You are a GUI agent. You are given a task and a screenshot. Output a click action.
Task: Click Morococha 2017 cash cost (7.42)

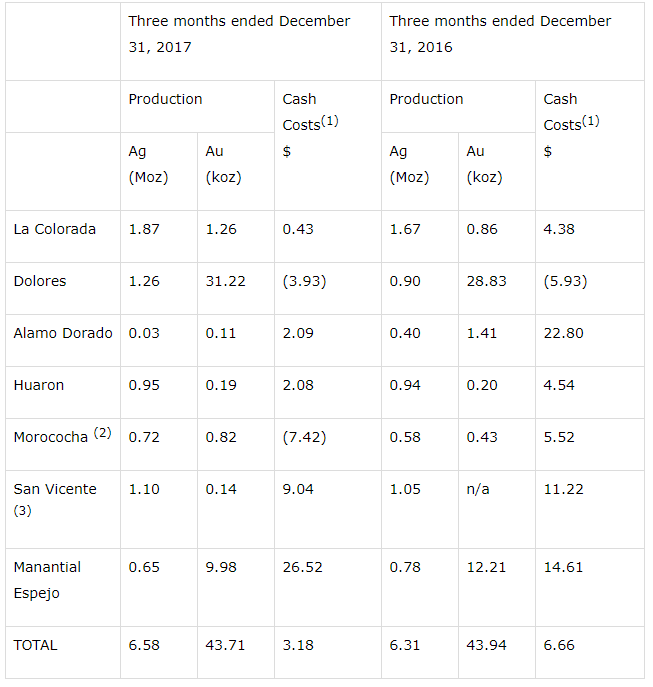pyautogui.click(x=304, y=437)
